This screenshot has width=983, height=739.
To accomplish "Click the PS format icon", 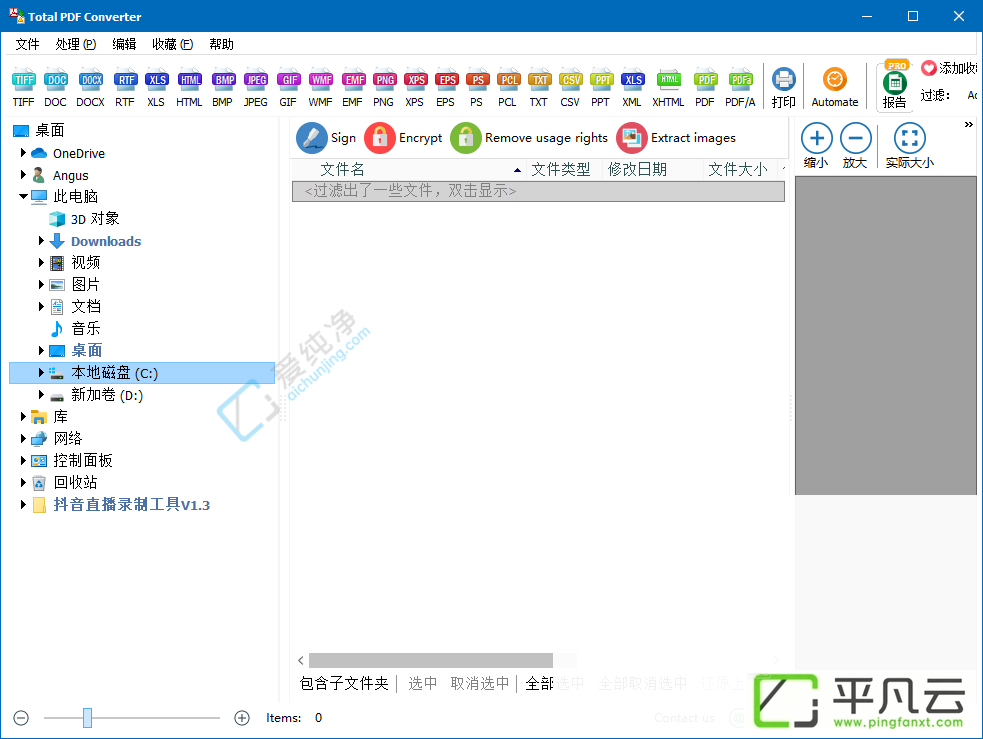I will pyautogui.click(x=477, y=88).
